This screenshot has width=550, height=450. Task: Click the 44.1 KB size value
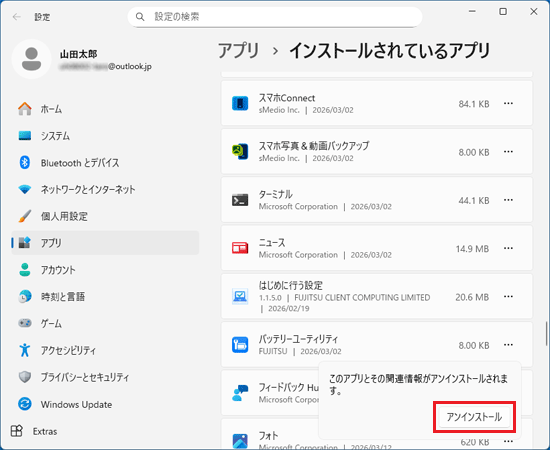tap(474, 200)
